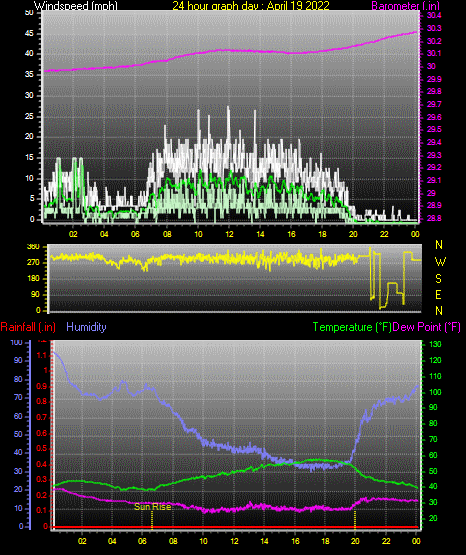Click hour 22 under the humidity chart
466x555 pixels.
pos(386,541)
